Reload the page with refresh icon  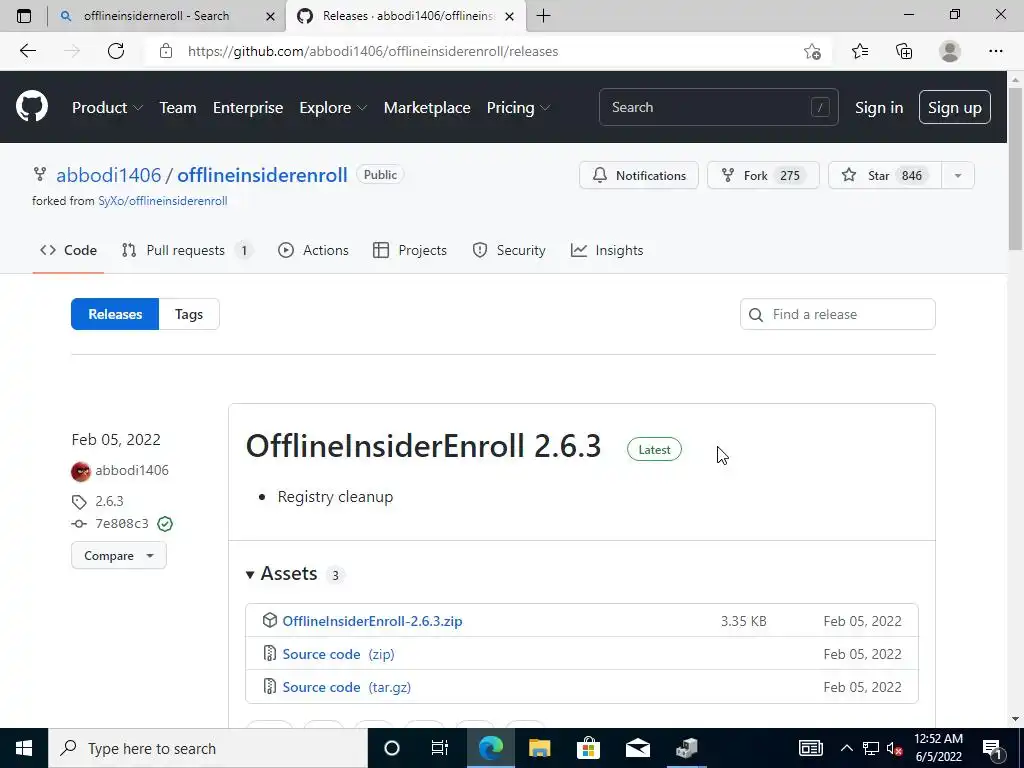(x=116, y=51)
